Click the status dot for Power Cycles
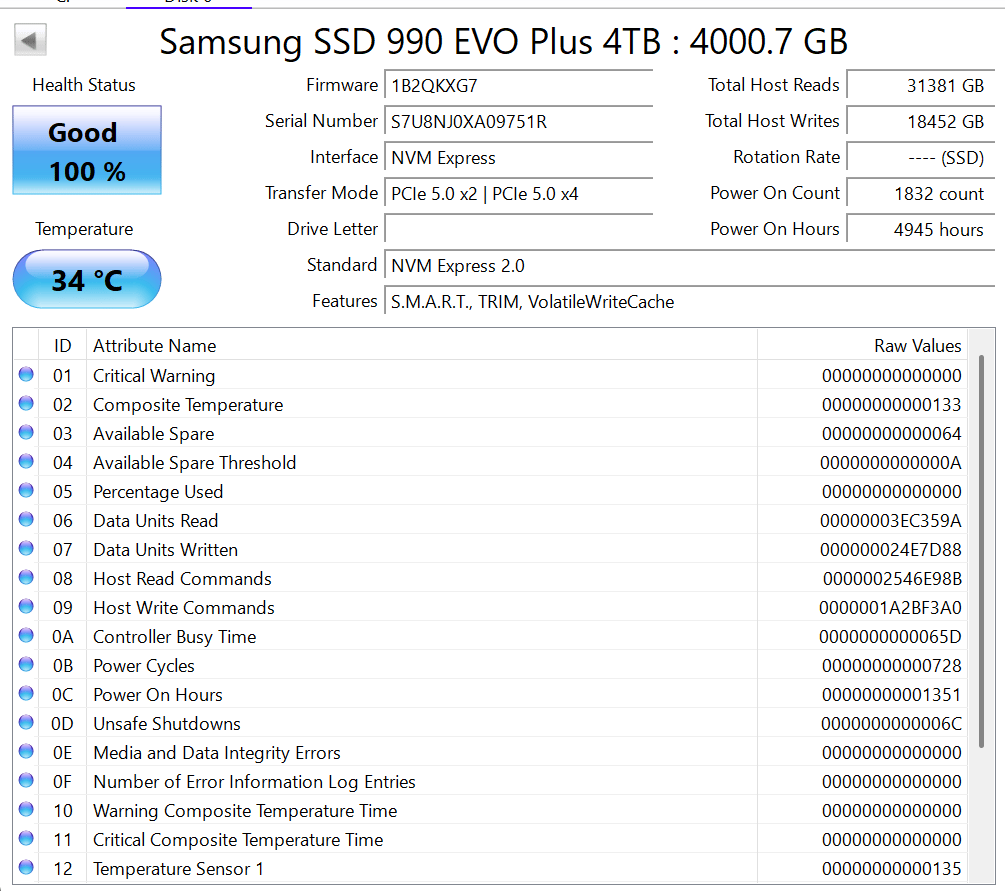The width and height of the screenshot is (1005, 891). coord(26,664)
